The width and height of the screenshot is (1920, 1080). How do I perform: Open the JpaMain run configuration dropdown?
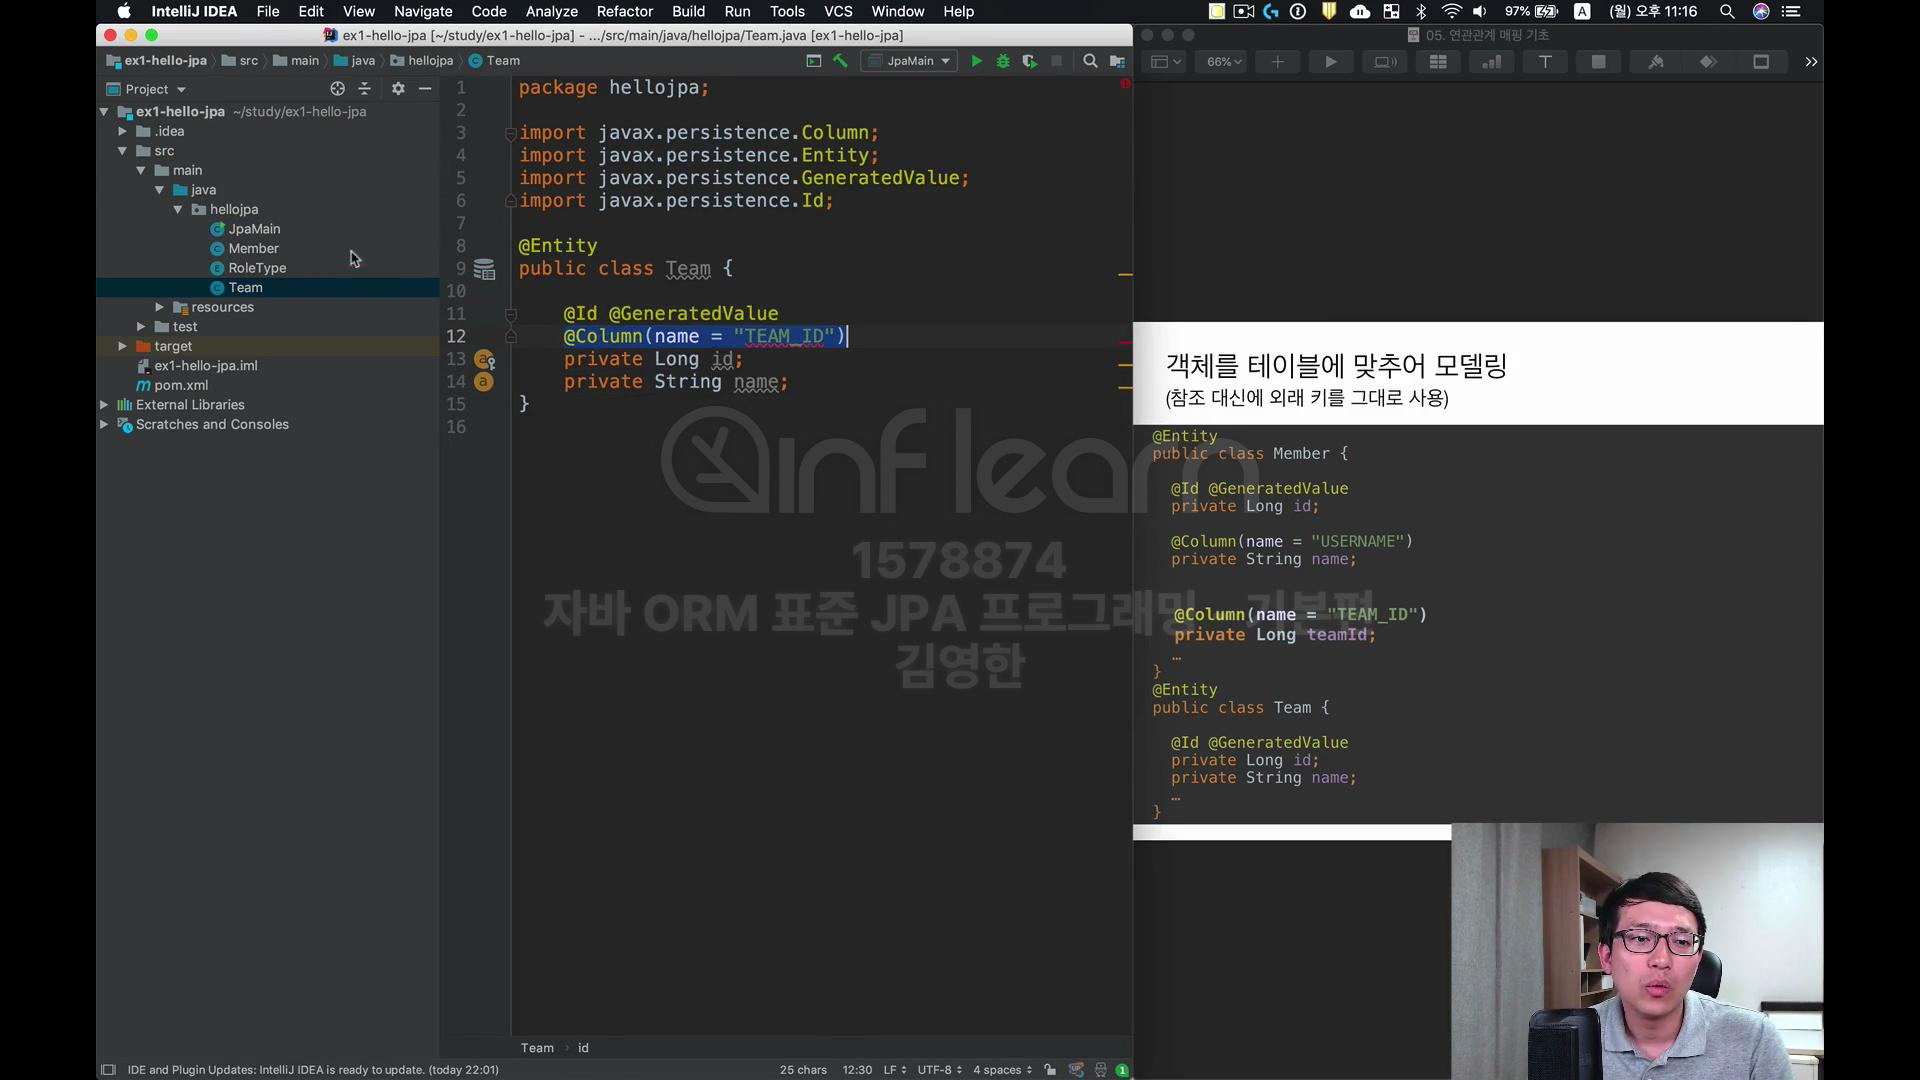tap(909, 61)
